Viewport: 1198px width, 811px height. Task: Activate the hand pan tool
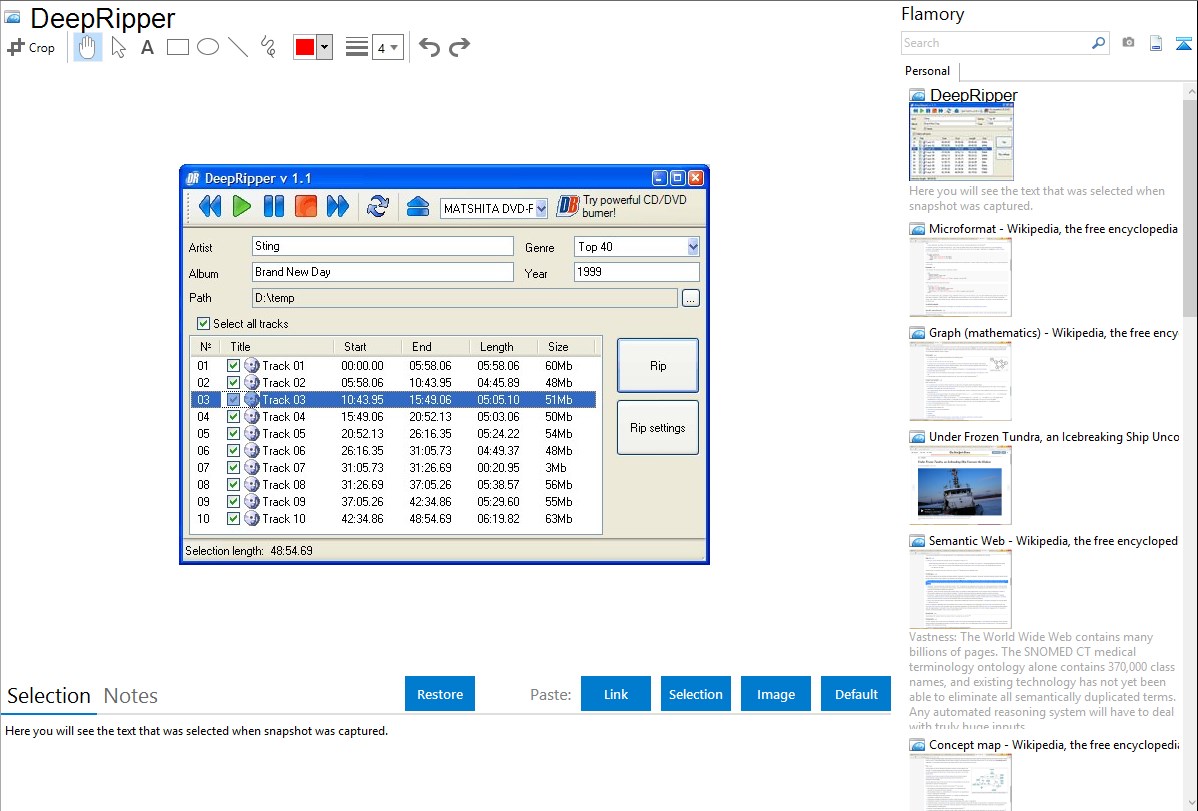coord(88,47)
